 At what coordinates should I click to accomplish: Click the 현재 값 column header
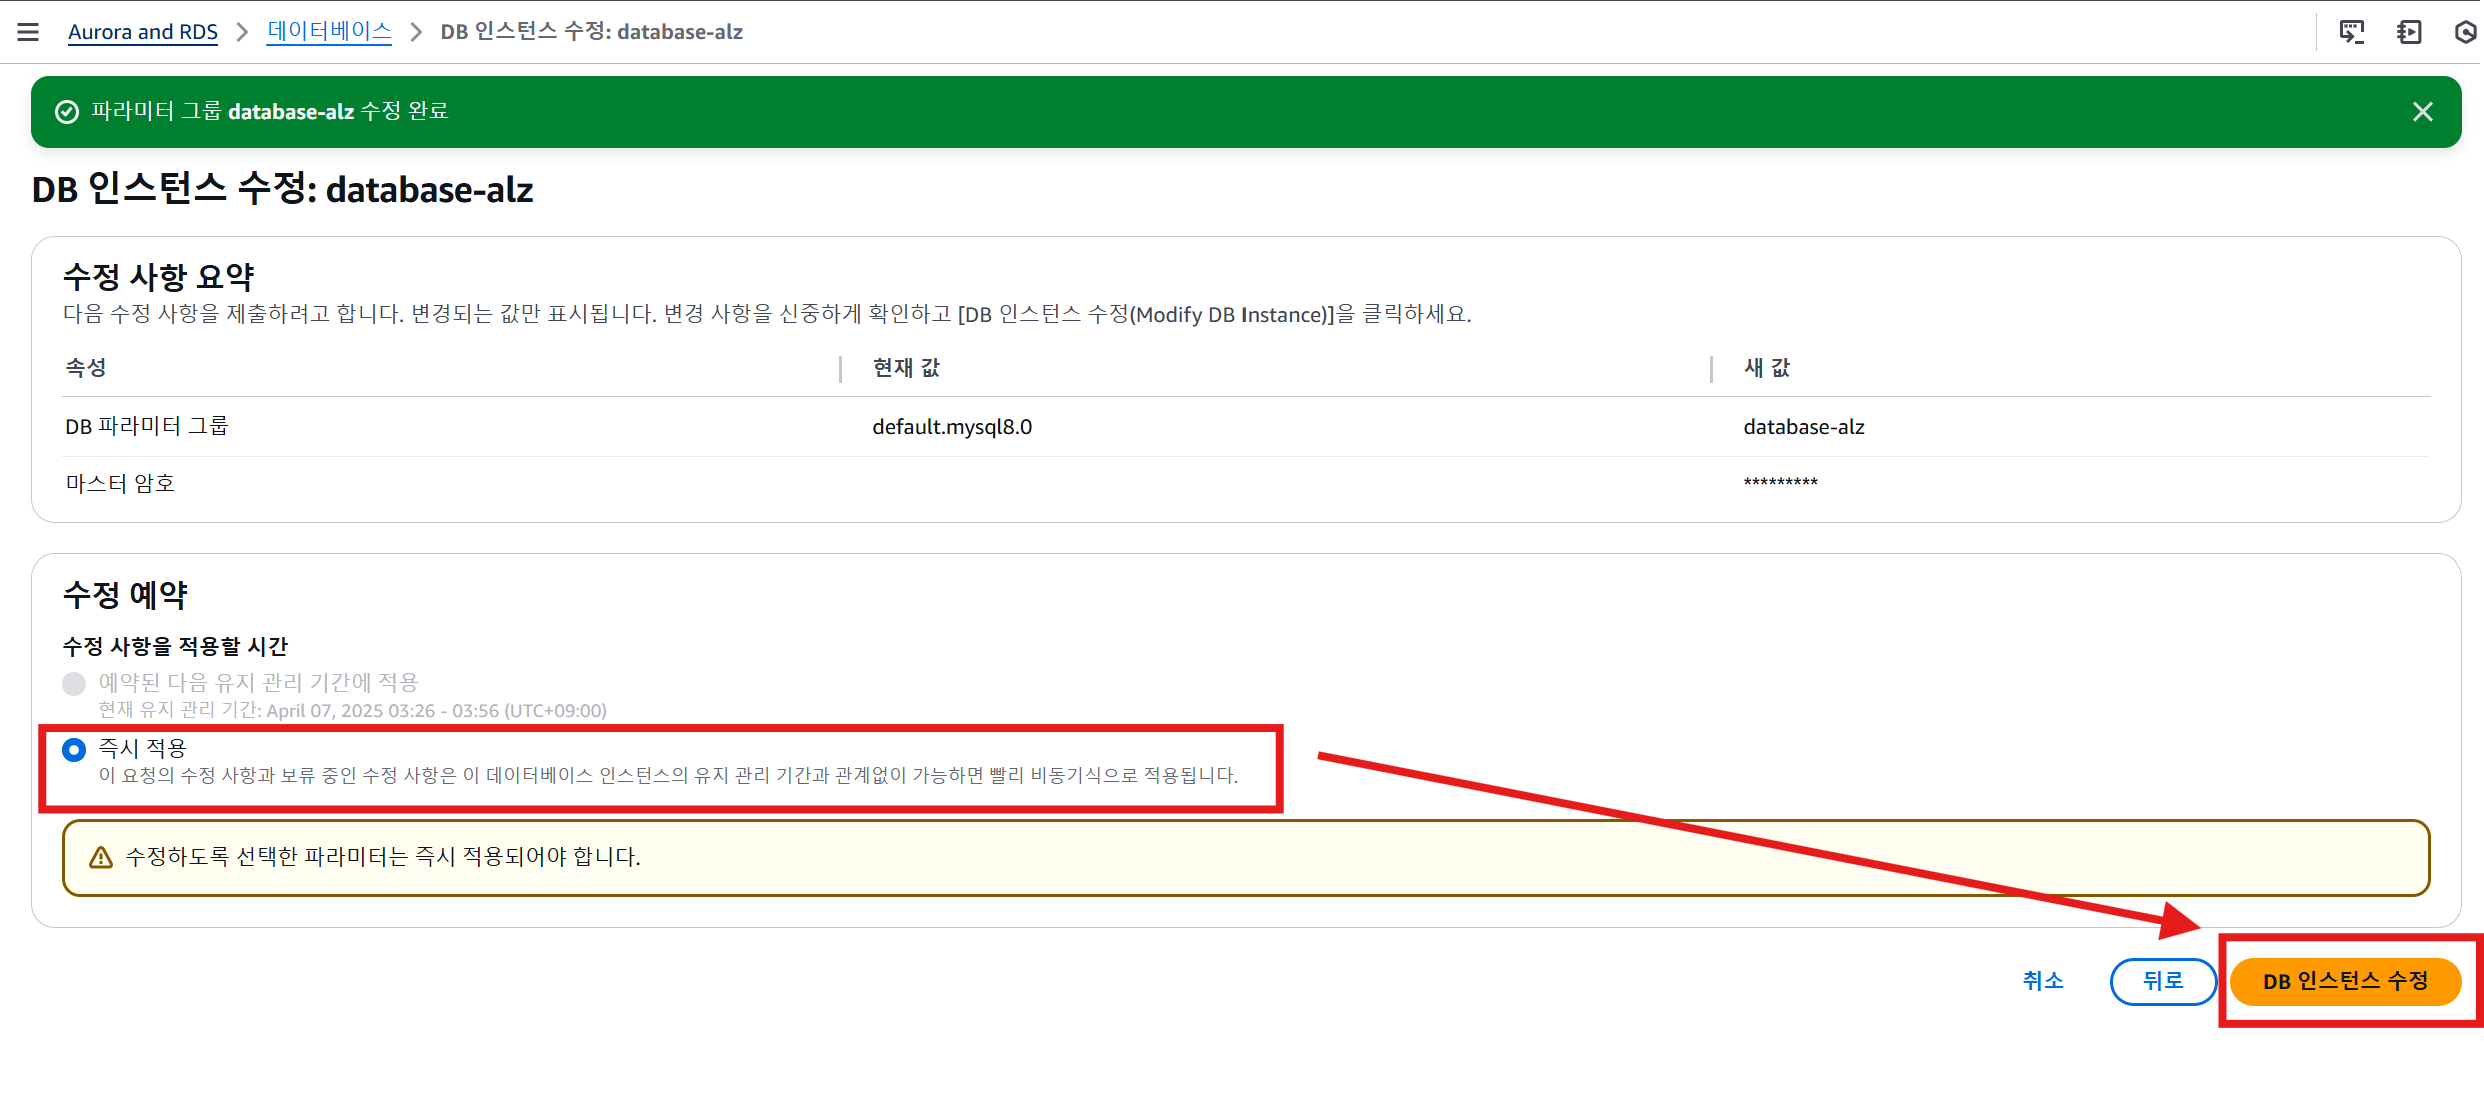click(x=906, y=368)
